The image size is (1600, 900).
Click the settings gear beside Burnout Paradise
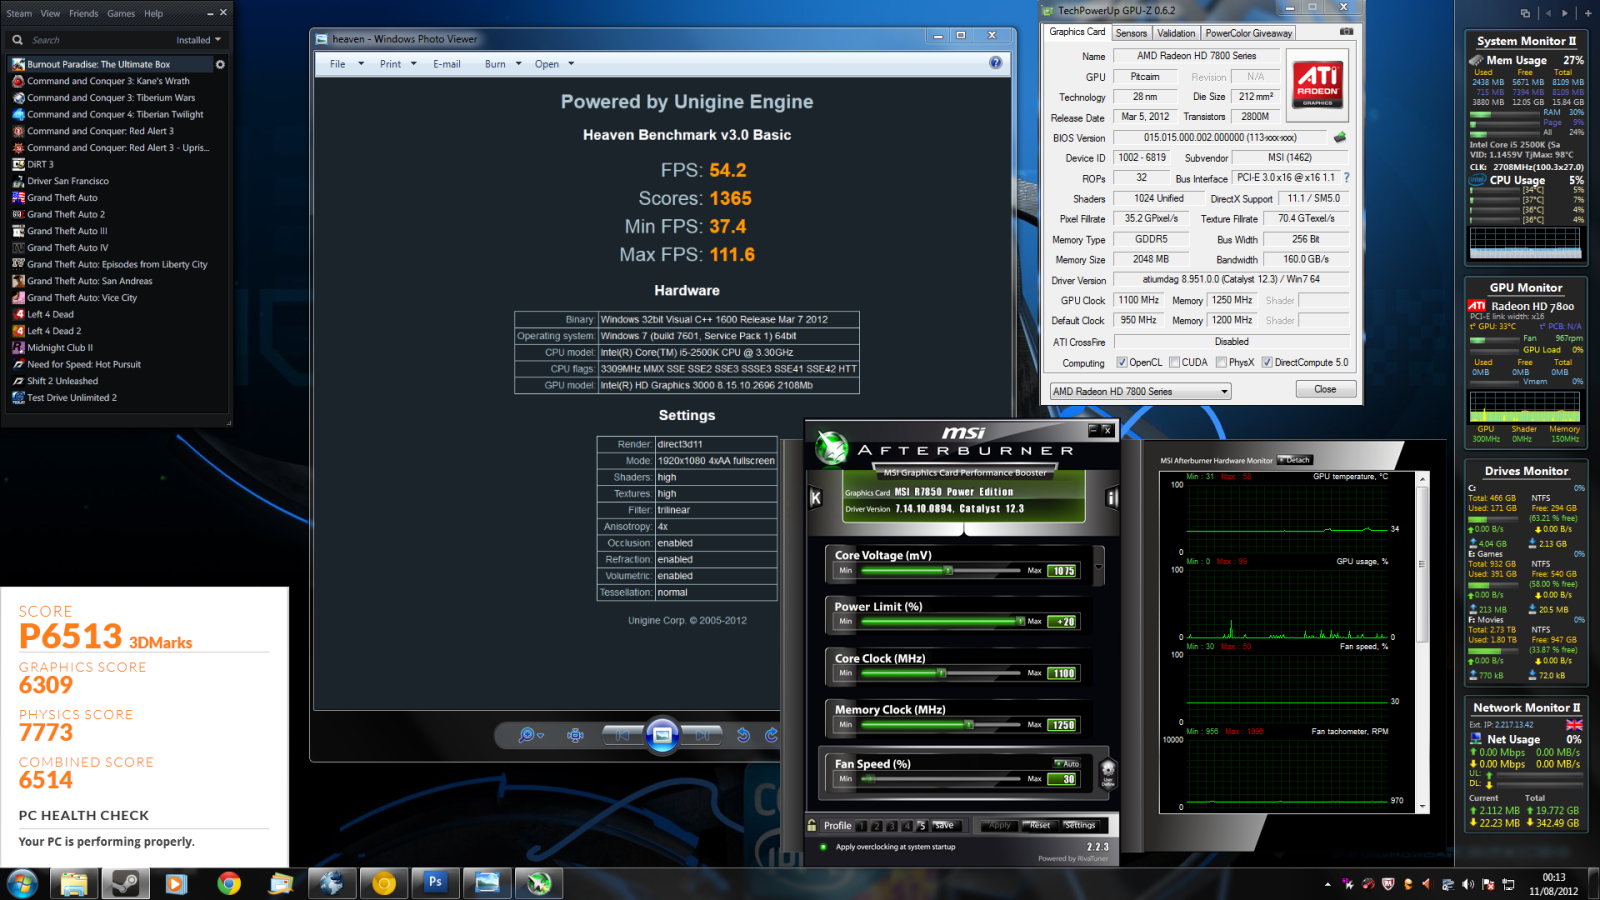click(x=220, y=64)
